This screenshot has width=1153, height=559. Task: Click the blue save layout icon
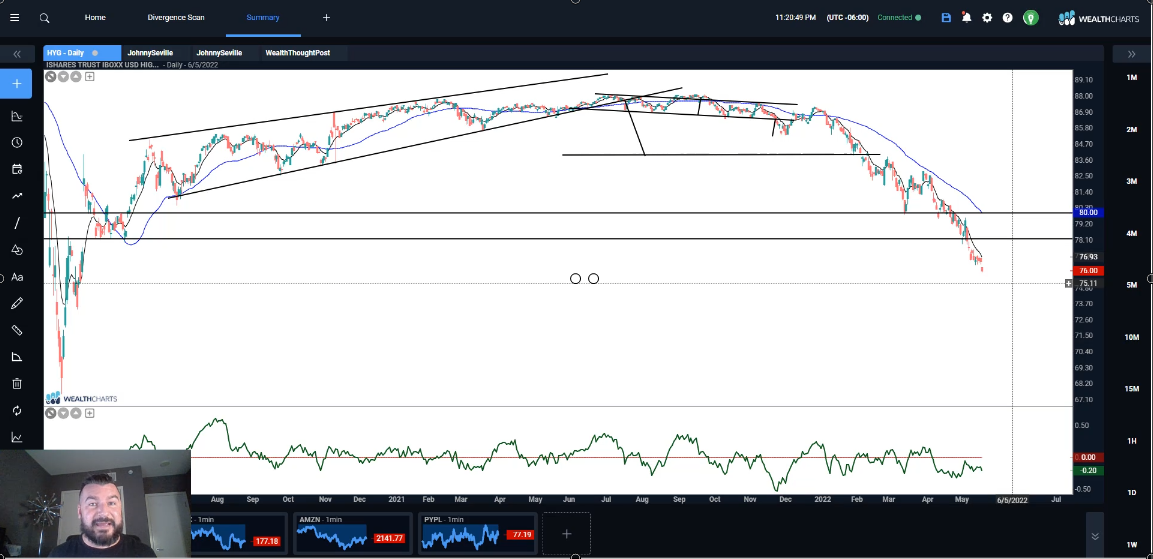coord(946,18)
